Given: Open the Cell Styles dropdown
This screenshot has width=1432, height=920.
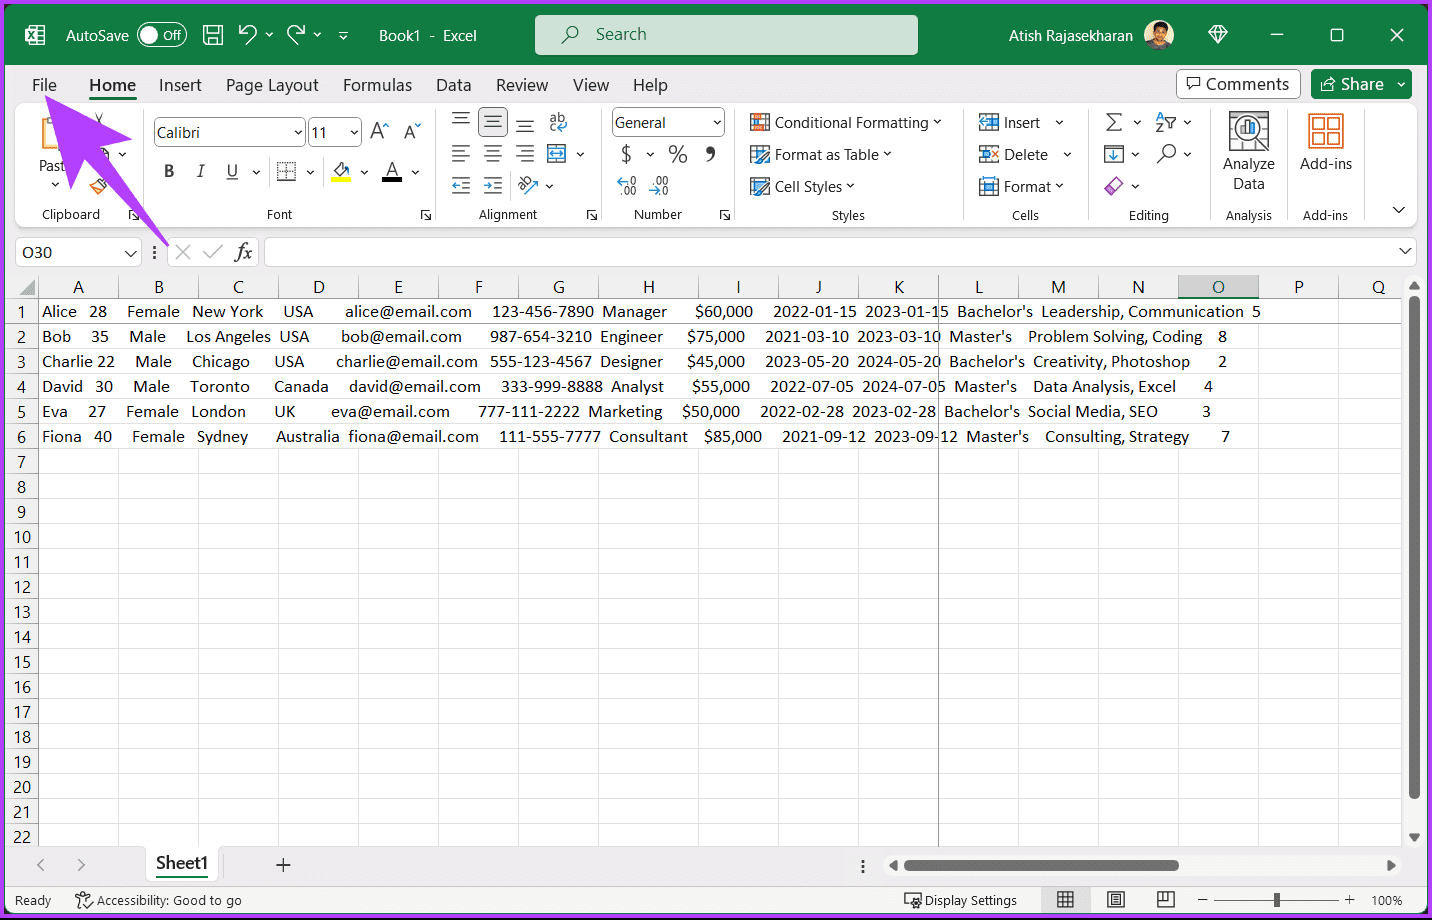Looking at the screenshot, I should pyautogui.click(x=801, y=185).
